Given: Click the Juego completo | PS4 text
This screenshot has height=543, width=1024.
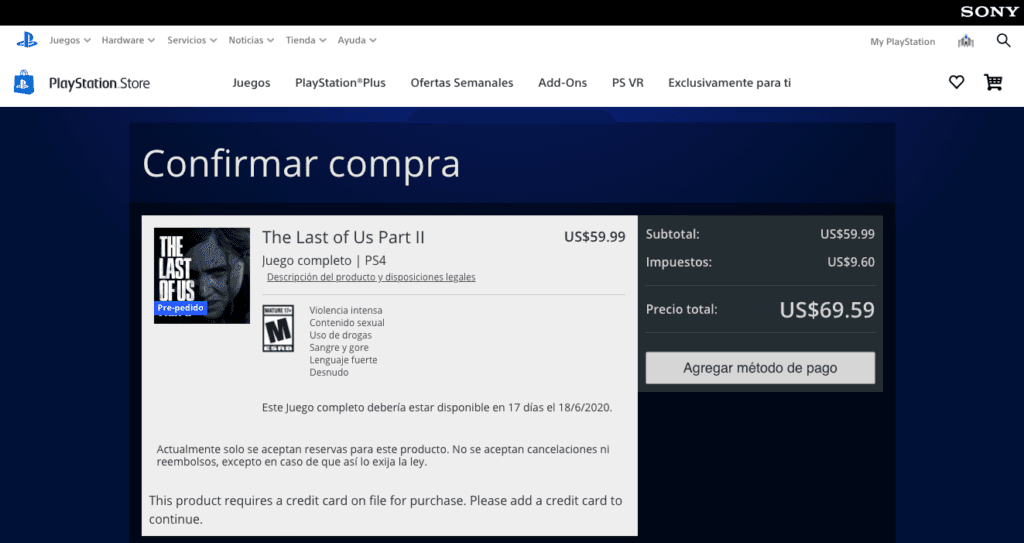Looking at the screenshot, I should click(324, 260).
